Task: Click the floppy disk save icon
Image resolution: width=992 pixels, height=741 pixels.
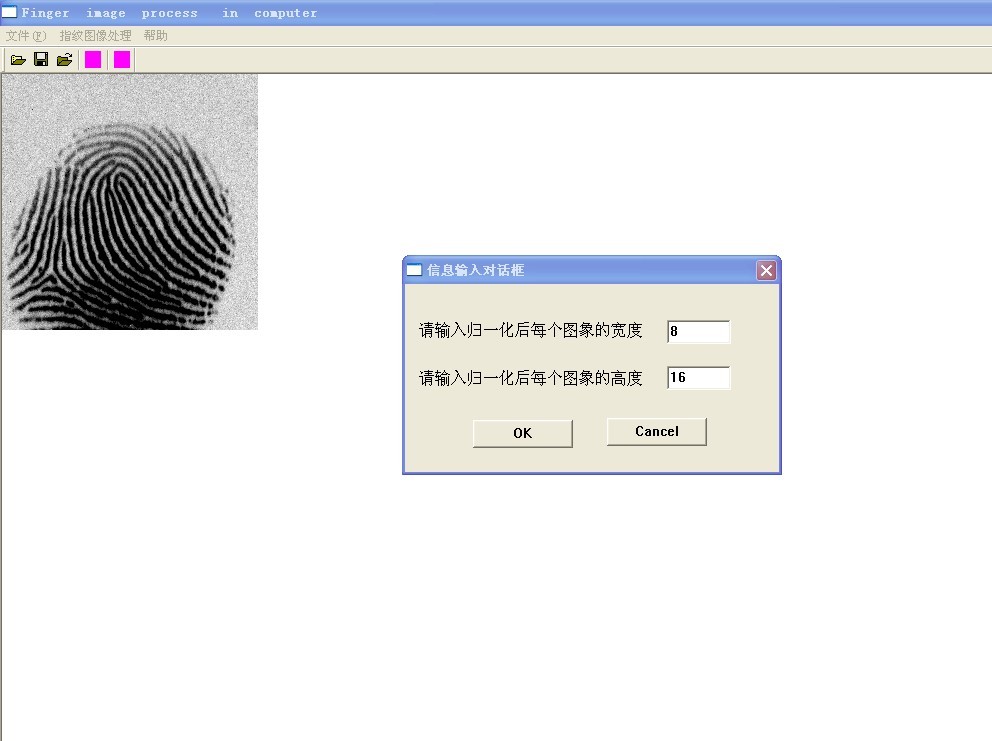Action: tap(41, 60)
